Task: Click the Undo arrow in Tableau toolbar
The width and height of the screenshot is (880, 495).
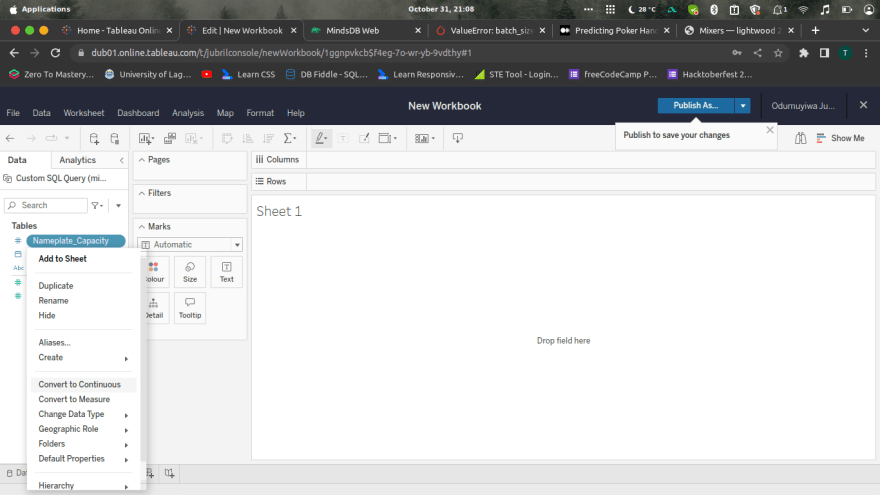Action: pos(10,138)
